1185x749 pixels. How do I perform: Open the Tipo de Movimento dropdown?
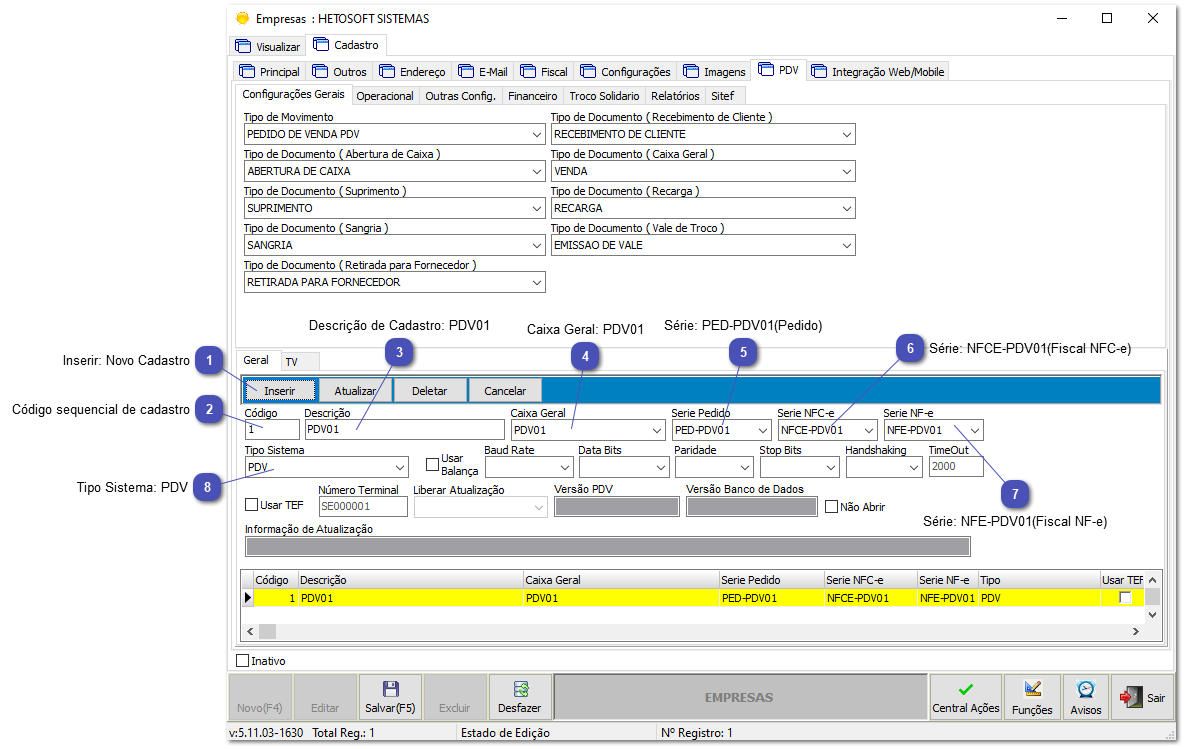point(537,134)
